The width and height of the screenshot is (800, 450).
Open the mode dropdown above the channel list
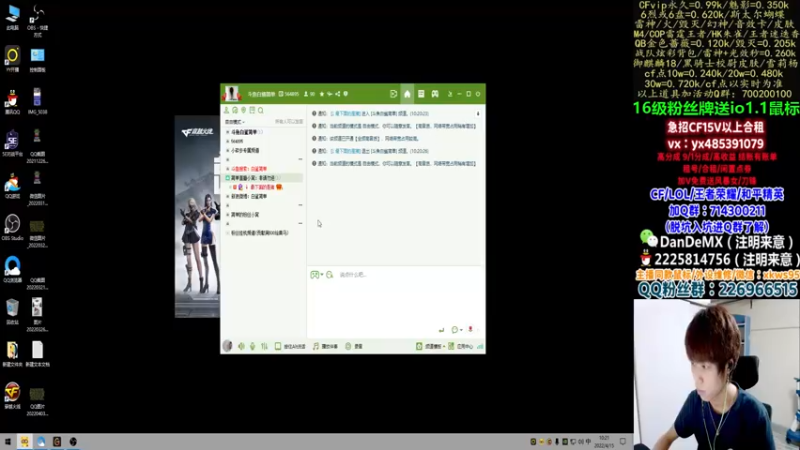point(235,122)
